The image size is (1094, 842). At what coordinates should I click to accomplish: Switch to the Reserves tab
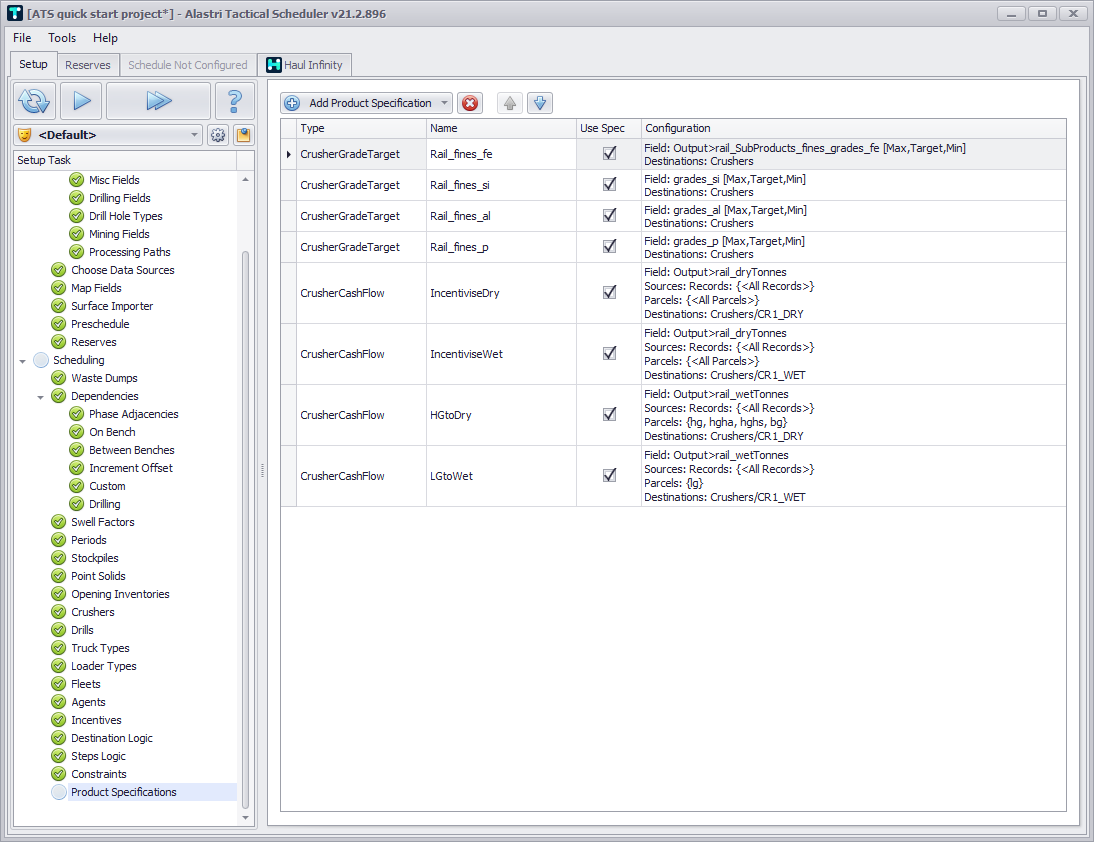(88, 65)
